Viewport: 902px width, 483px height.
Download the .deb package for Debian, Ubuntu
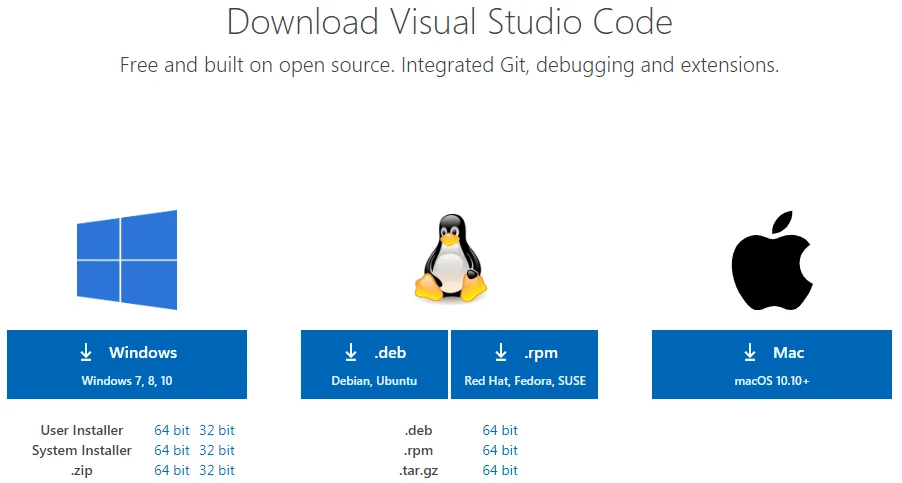[374, 365]
